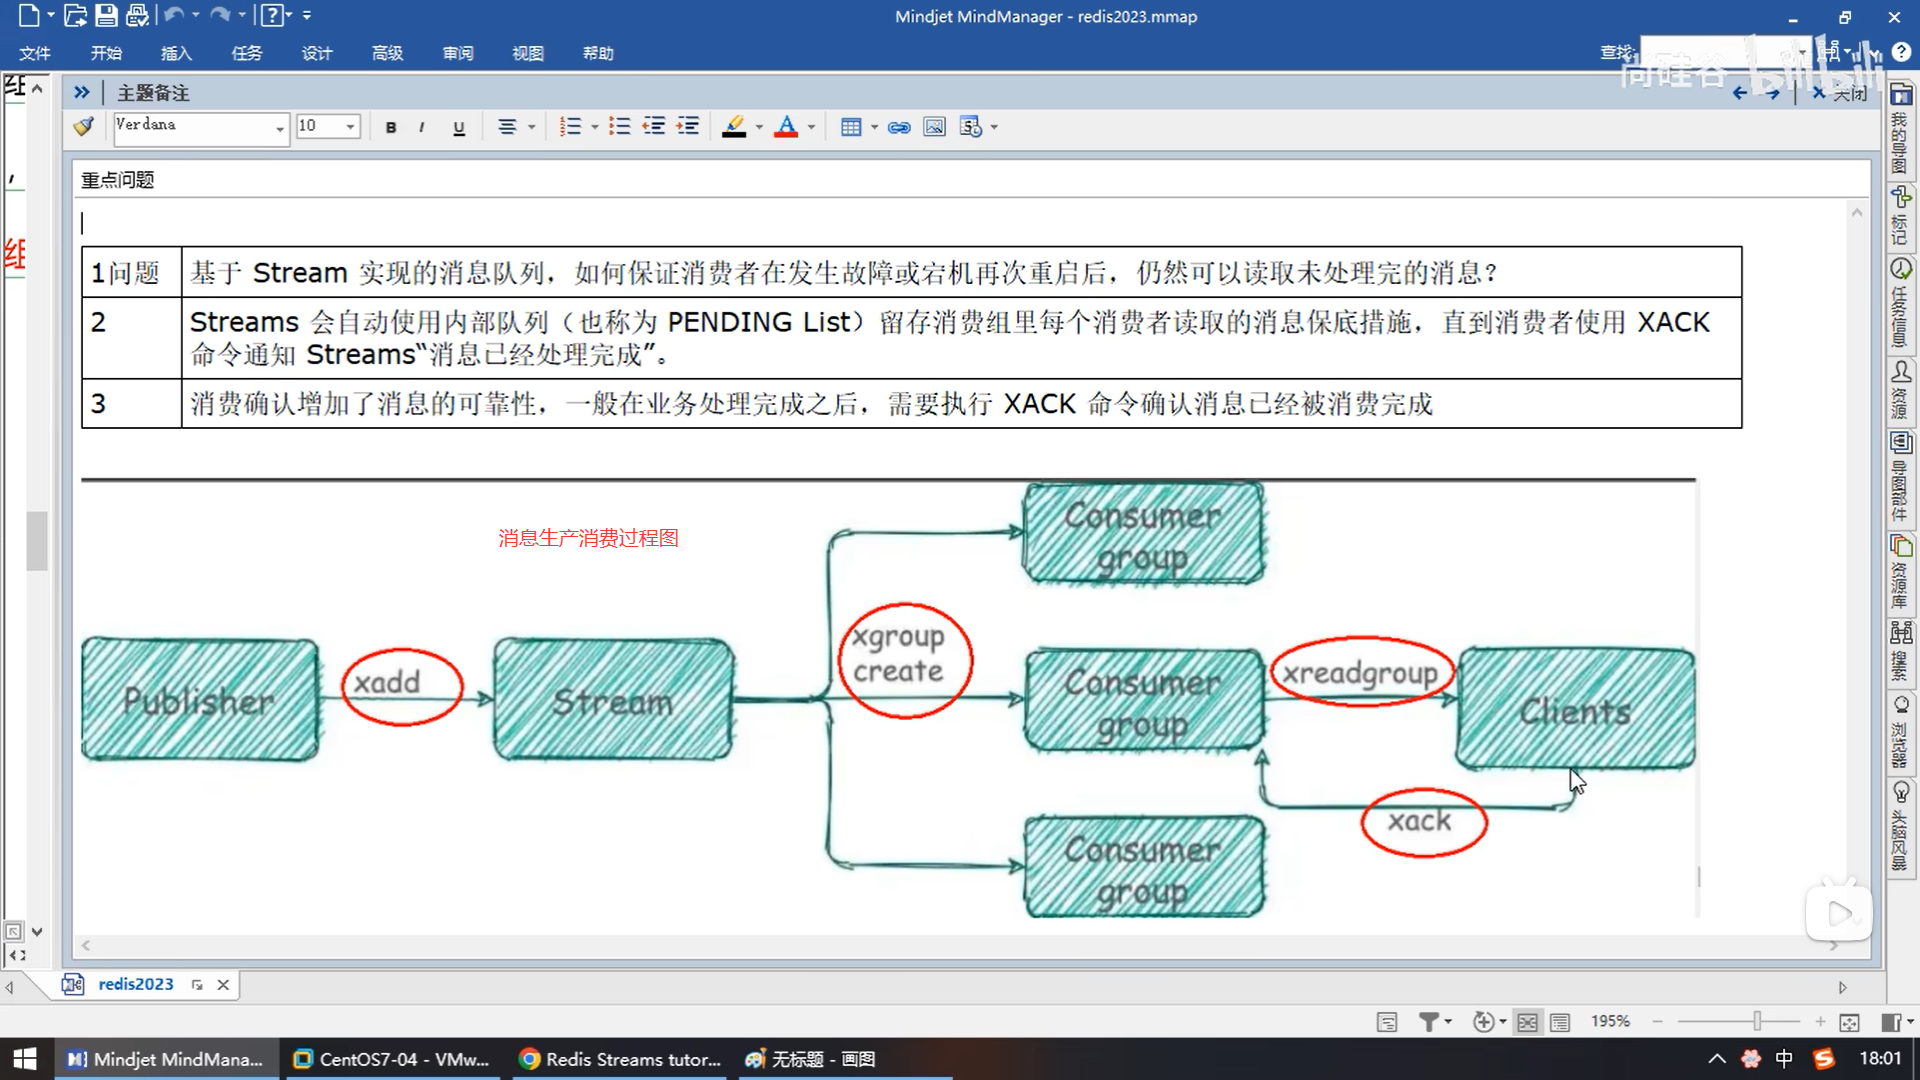Screen dimensions: 1920x1080
Task: Open the 插入 menu tab
Action: coord(176,53)
